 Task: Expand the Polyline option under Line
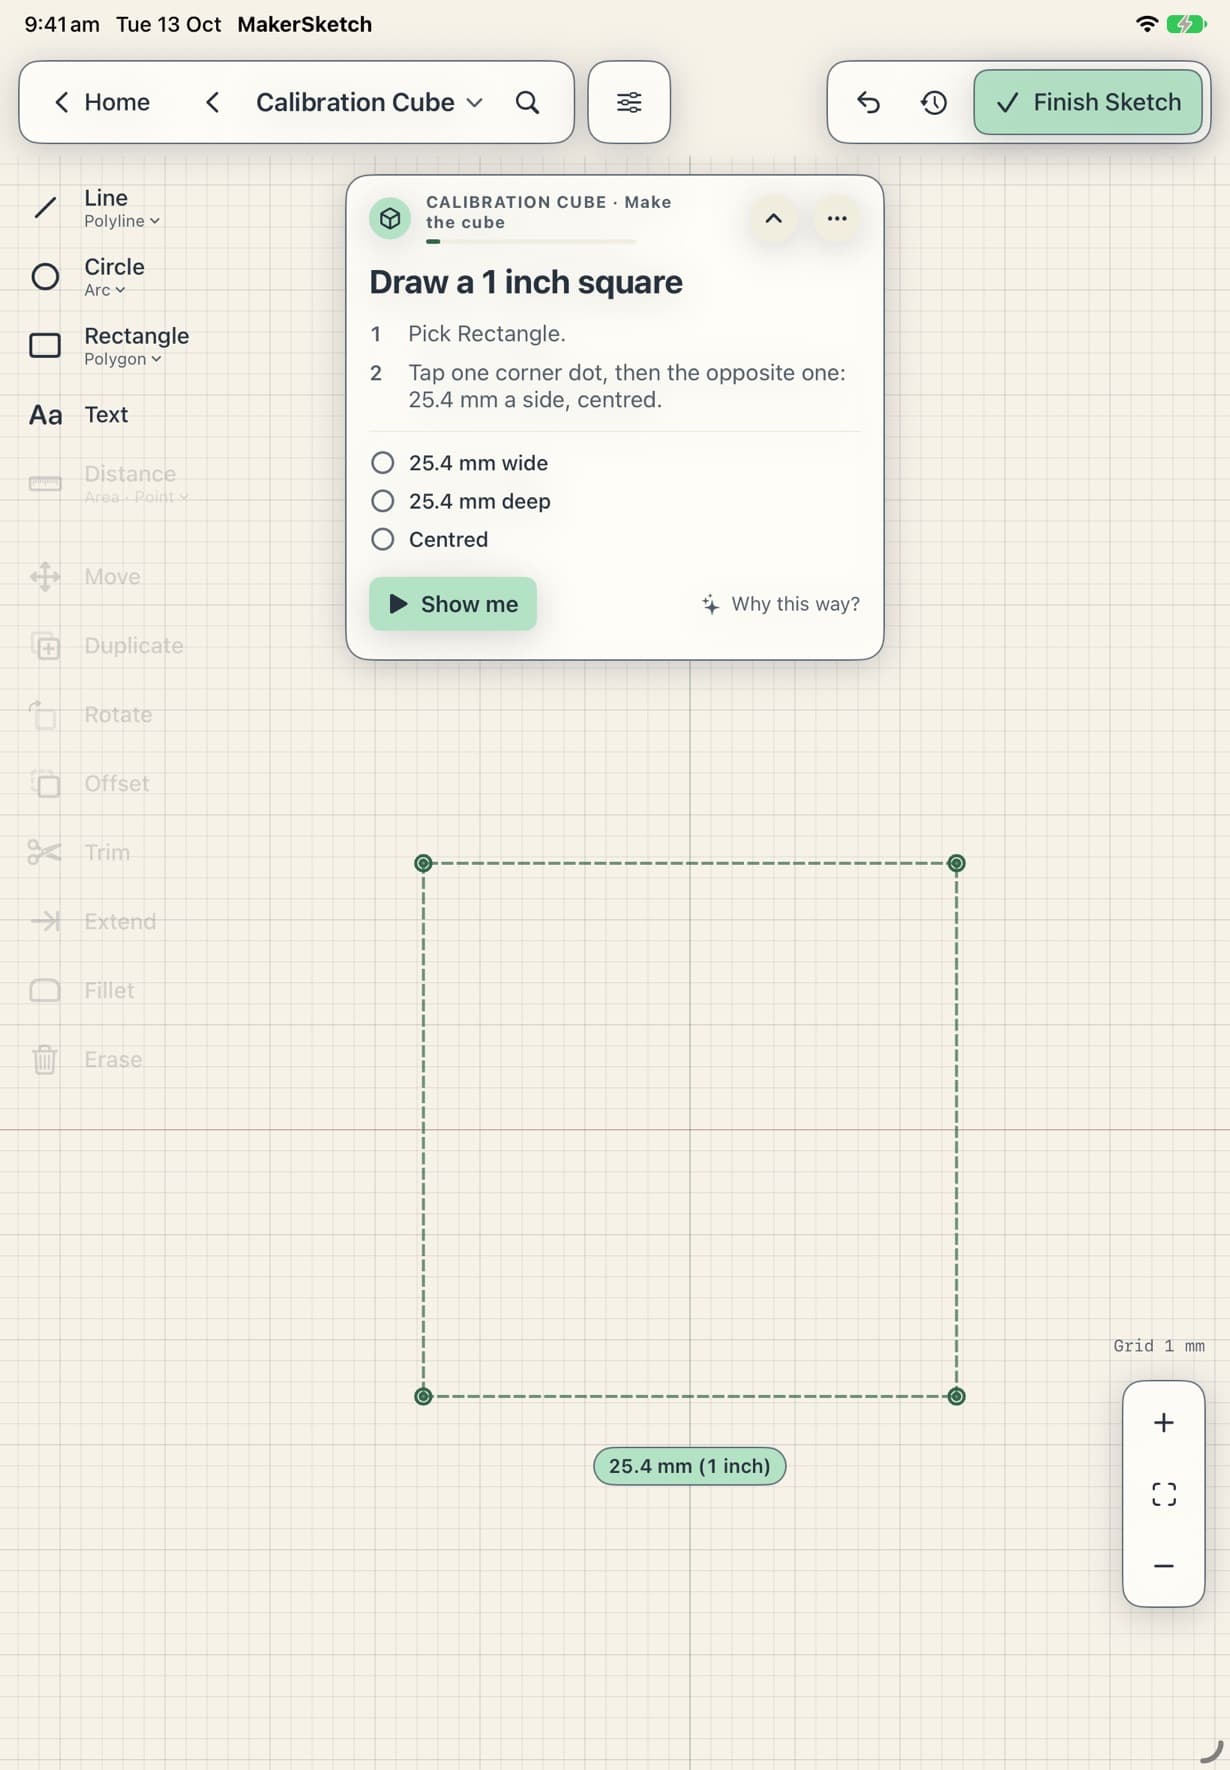(x=122, y=221)
